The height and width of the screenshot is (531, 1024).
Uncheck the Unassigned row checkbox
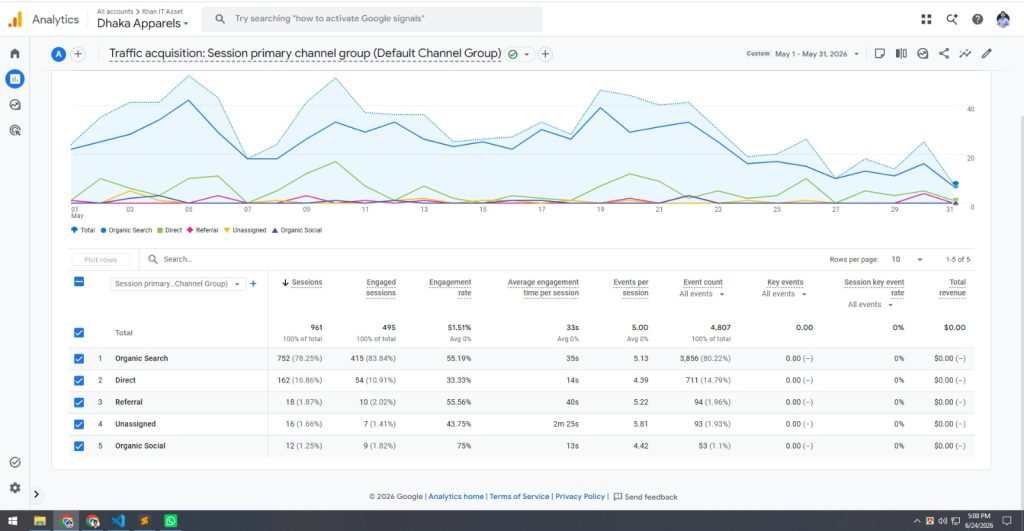pos(79,424)
